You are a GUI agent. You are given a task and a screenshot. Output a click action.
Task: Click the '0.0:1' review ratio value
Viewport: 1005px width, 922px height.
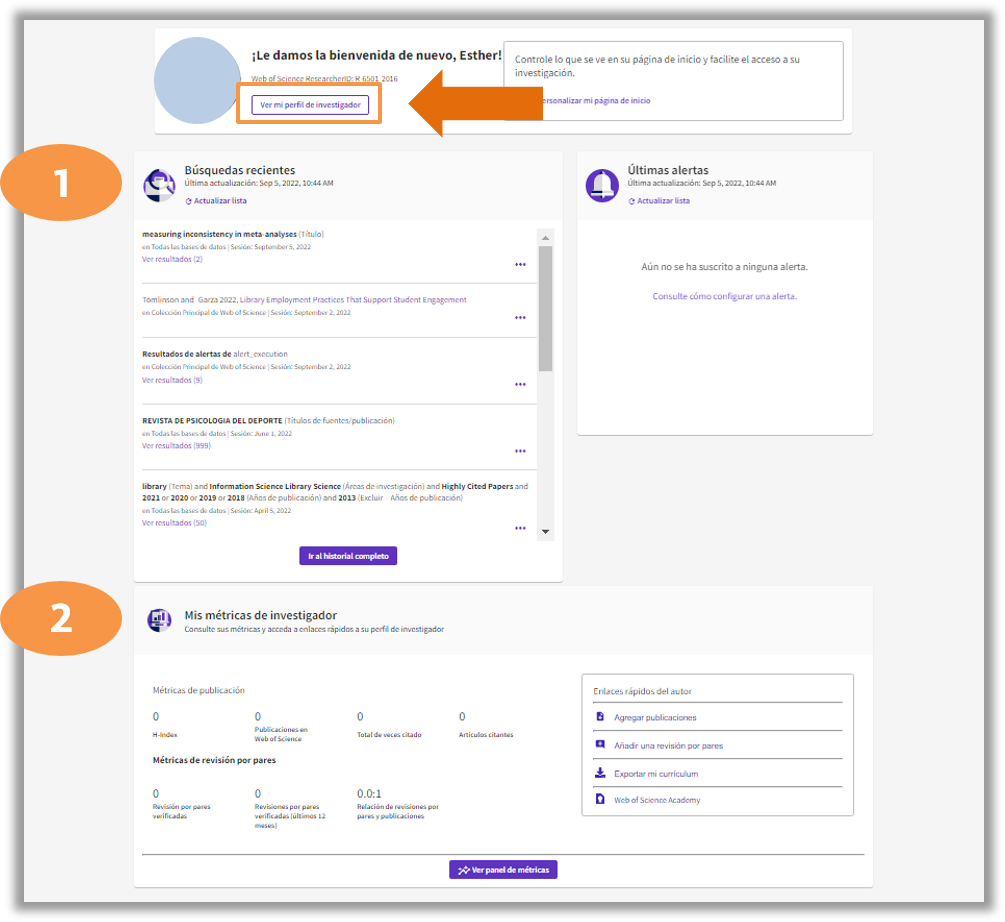[369, 793]
